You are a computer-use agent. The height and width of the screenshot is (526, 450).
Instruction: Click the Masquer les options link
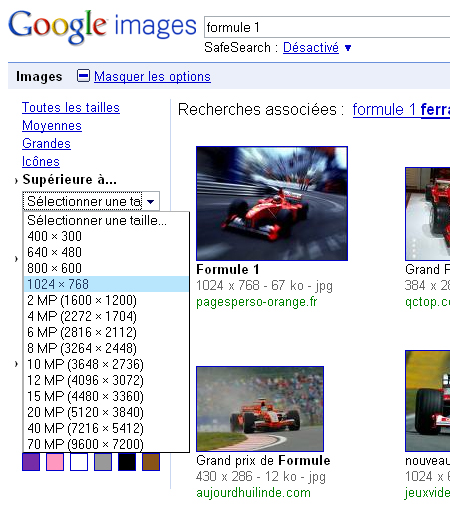(152, 77)
